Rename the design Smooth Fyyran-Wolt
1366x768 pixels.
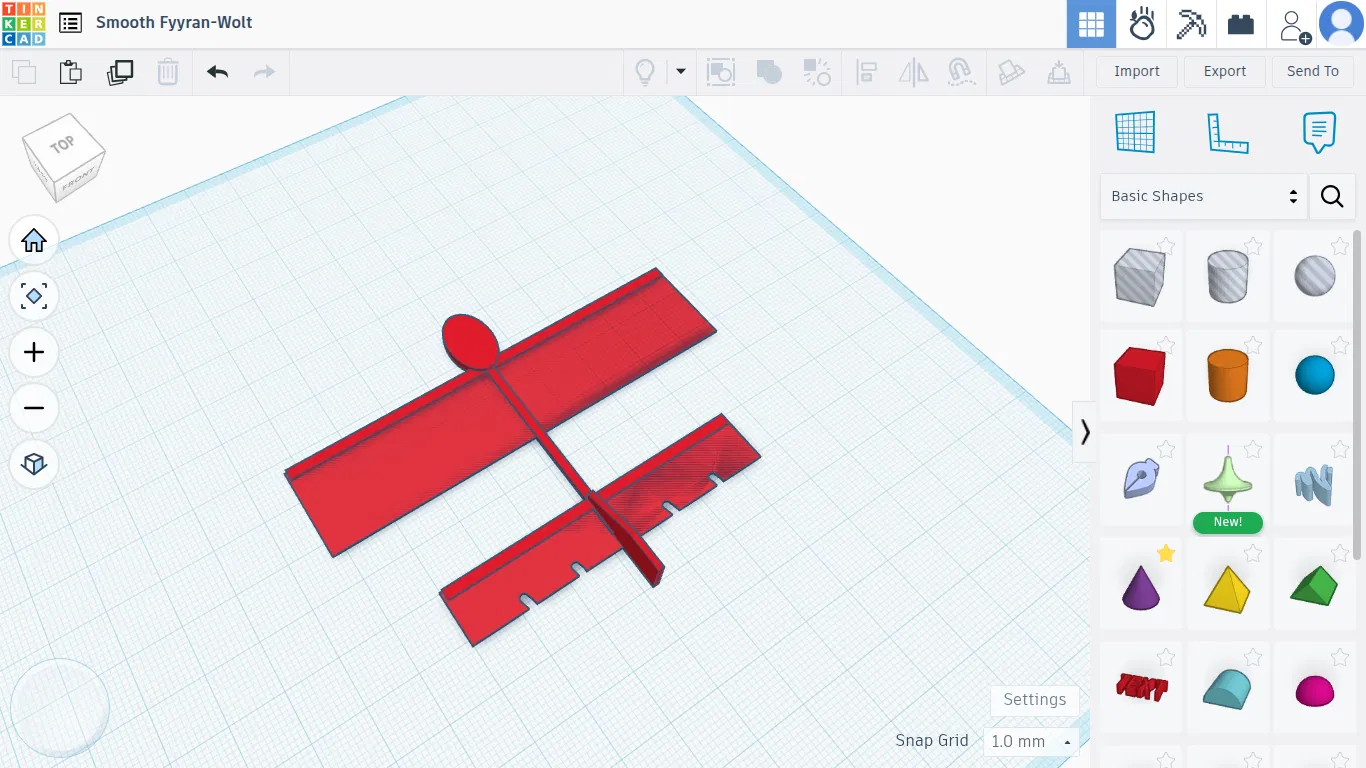[174, 22]
